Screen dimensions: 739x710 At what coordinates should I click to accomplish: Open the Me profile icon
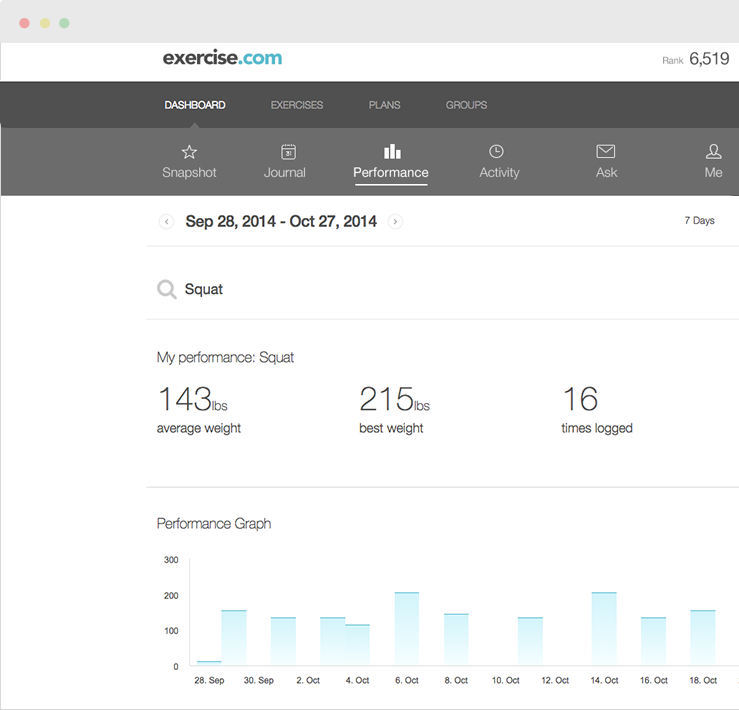pyautogui.click(x=714, y=151)
